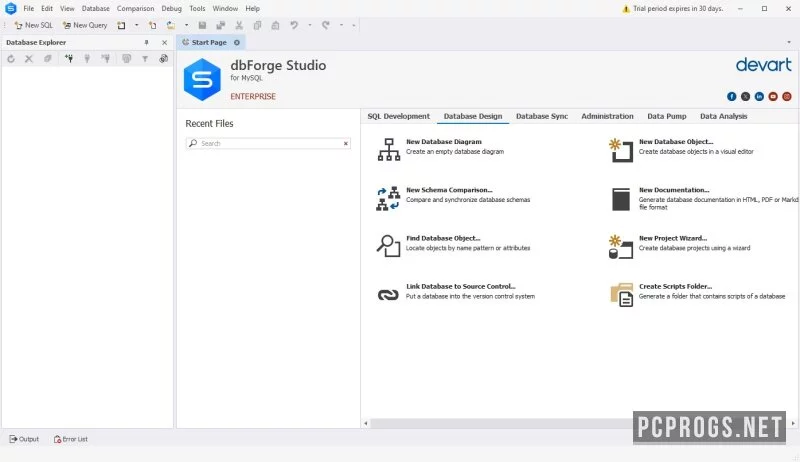Screen dimensions: 800x462
Task: Click the Filter funnel icon in Database Explorer
Action: point(145,59)
